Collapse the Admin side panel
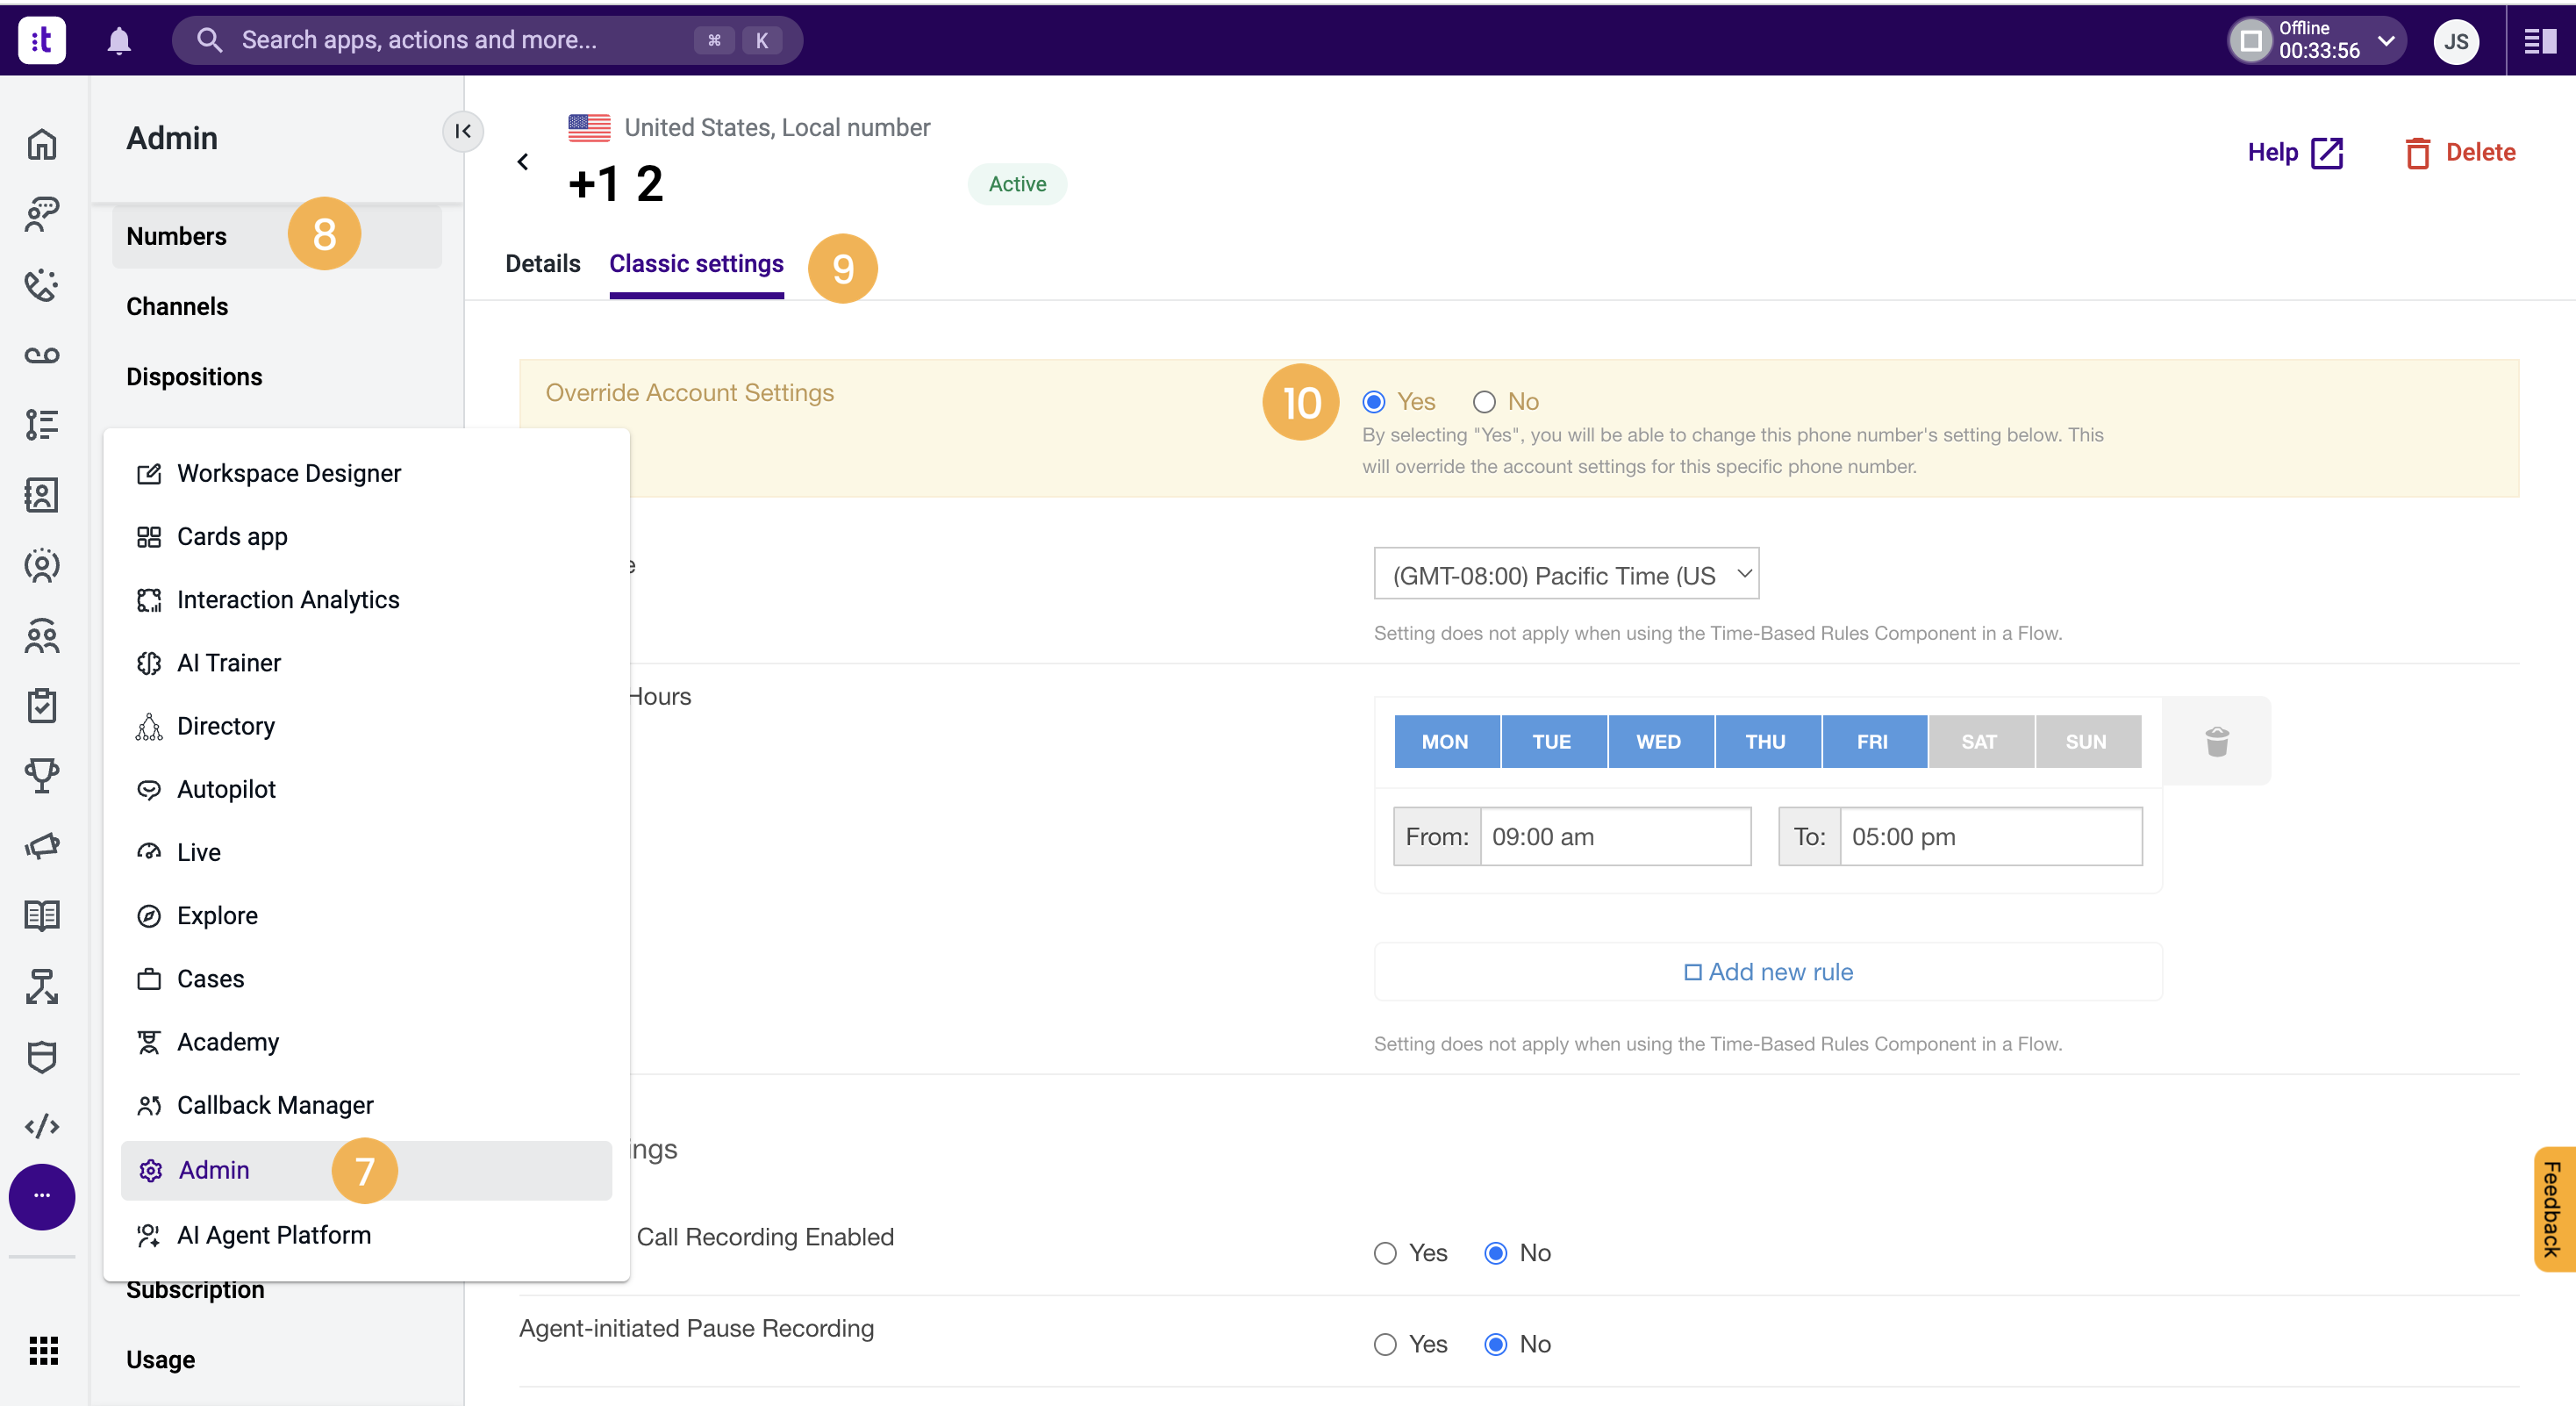This screenshot has width=2576, height=1406. [463, 131]
